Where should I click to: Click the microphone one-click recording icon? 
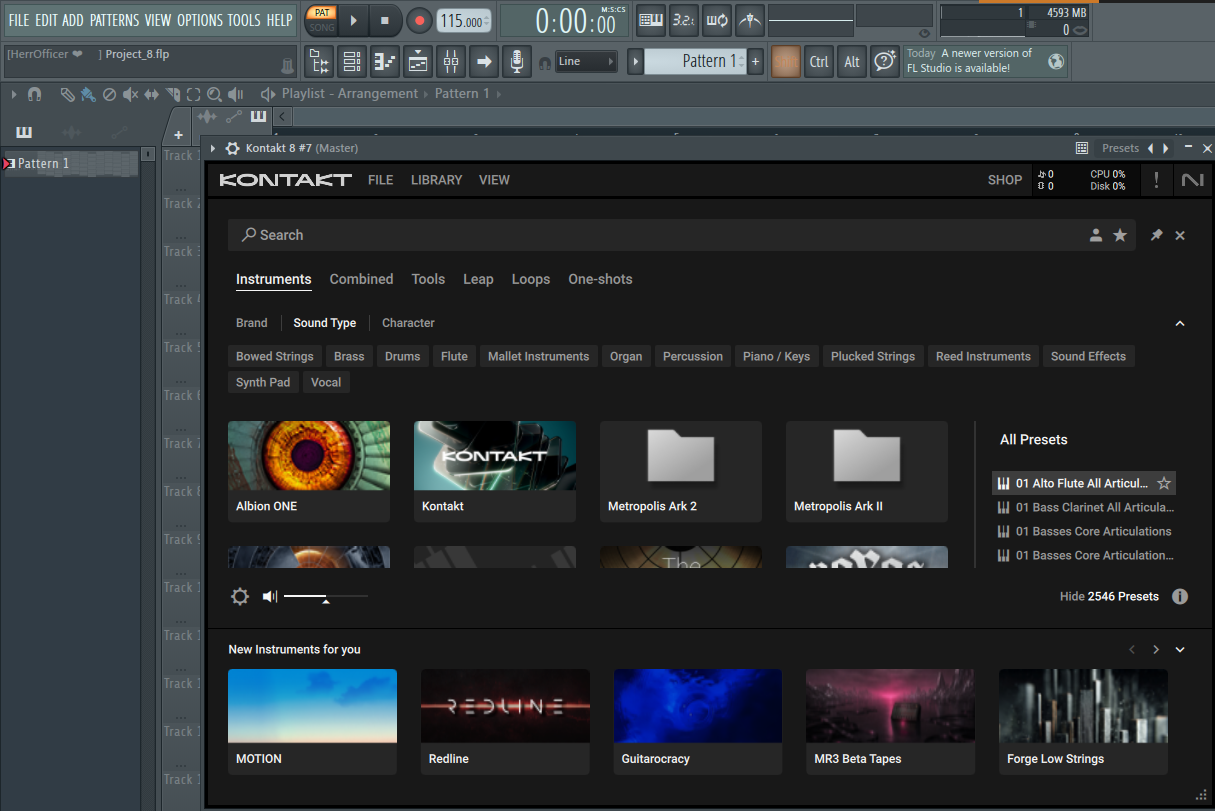516,62
